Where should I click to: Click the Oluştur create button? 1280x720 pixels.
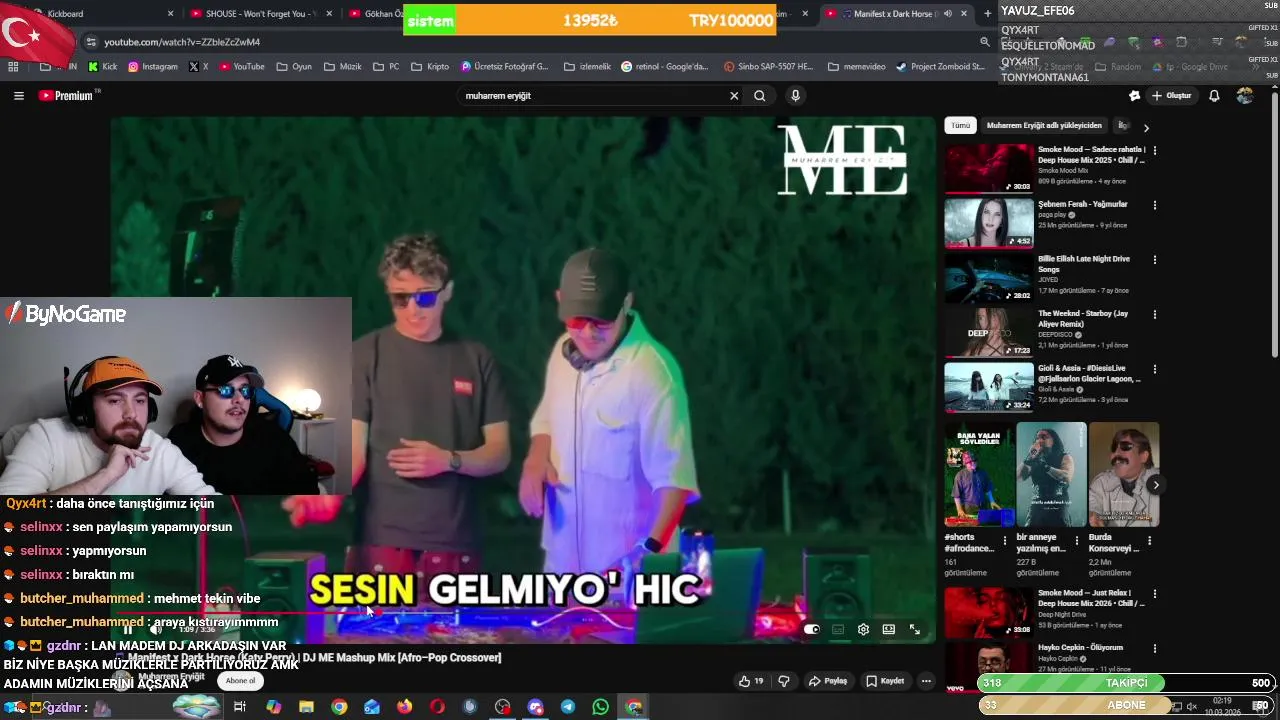point(1172,96)
